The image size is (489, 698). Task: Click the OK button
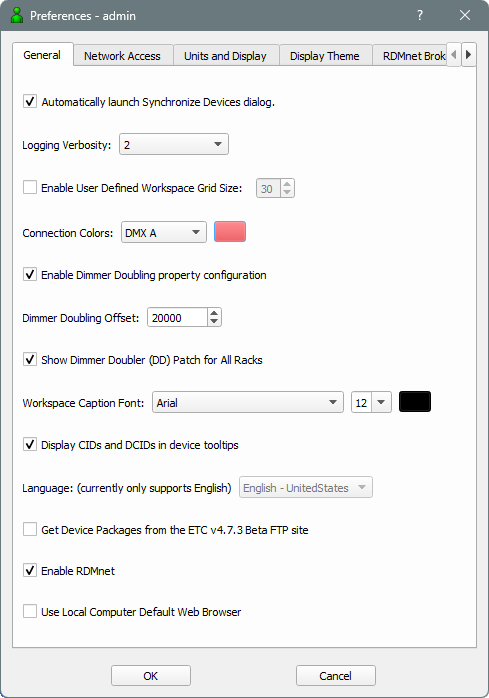tap(151, 675)
